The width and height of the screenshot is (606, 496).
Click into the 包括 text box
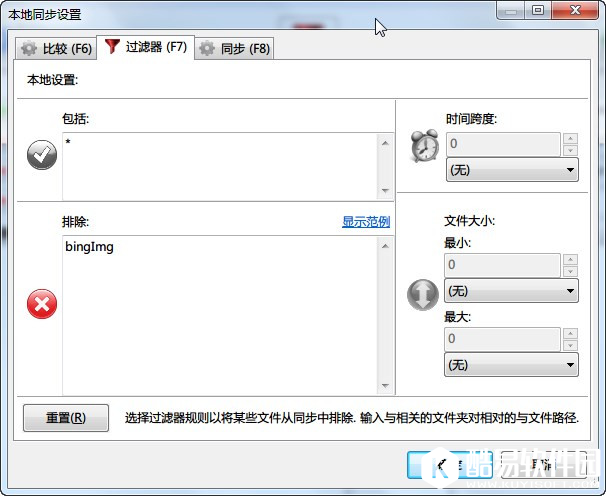(218, 165)
